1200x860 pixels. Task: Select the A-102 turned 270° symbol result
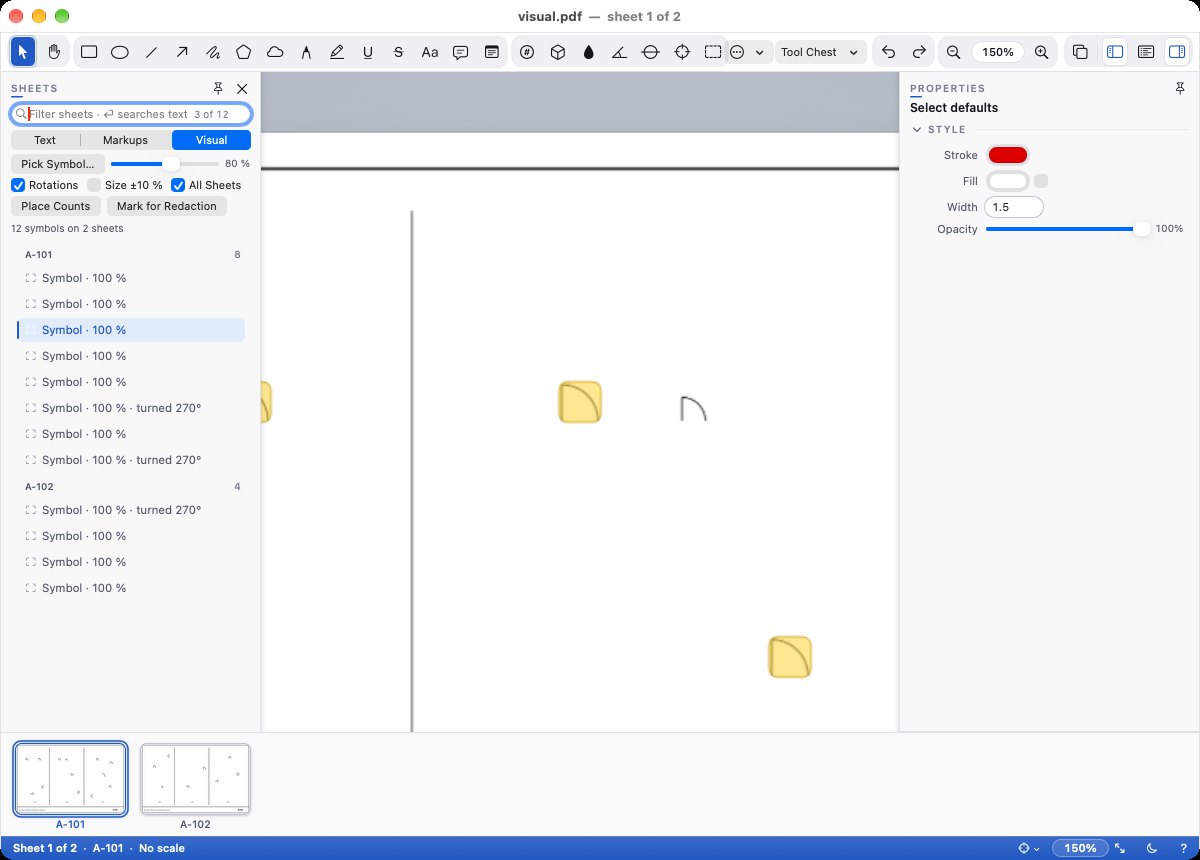(x=131, y=510)
